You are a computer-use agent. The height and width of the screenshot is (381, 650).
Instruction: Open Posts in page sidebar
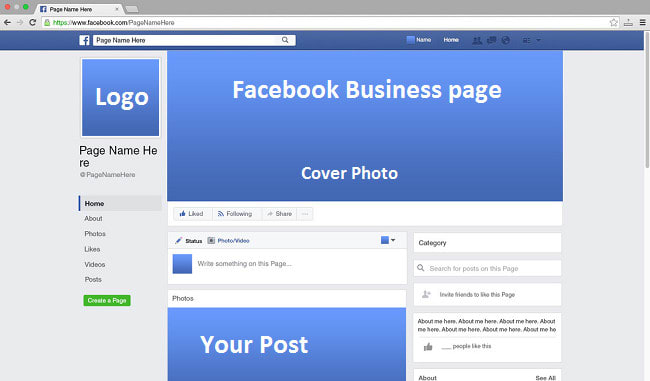(x=93, y=279)
